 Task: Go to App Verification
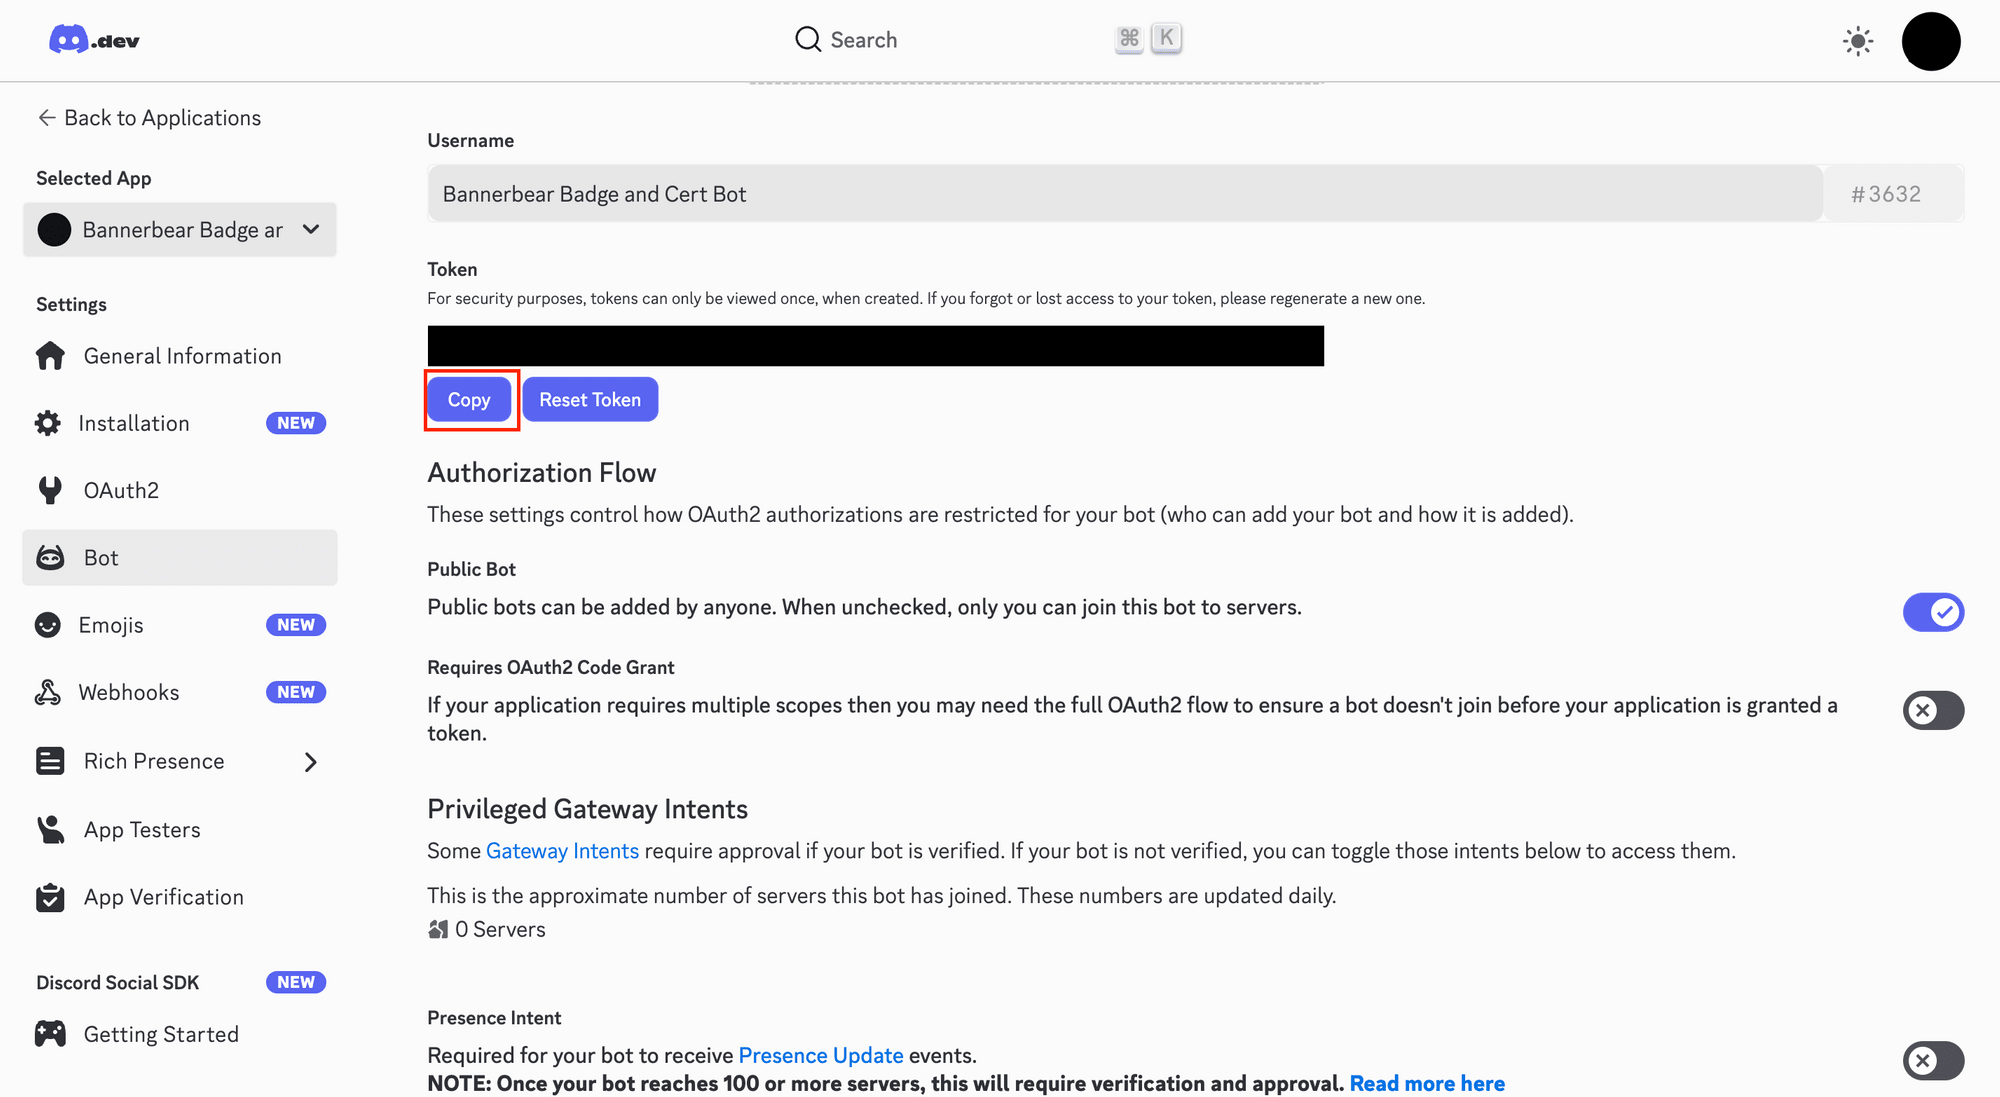point(163,896)
